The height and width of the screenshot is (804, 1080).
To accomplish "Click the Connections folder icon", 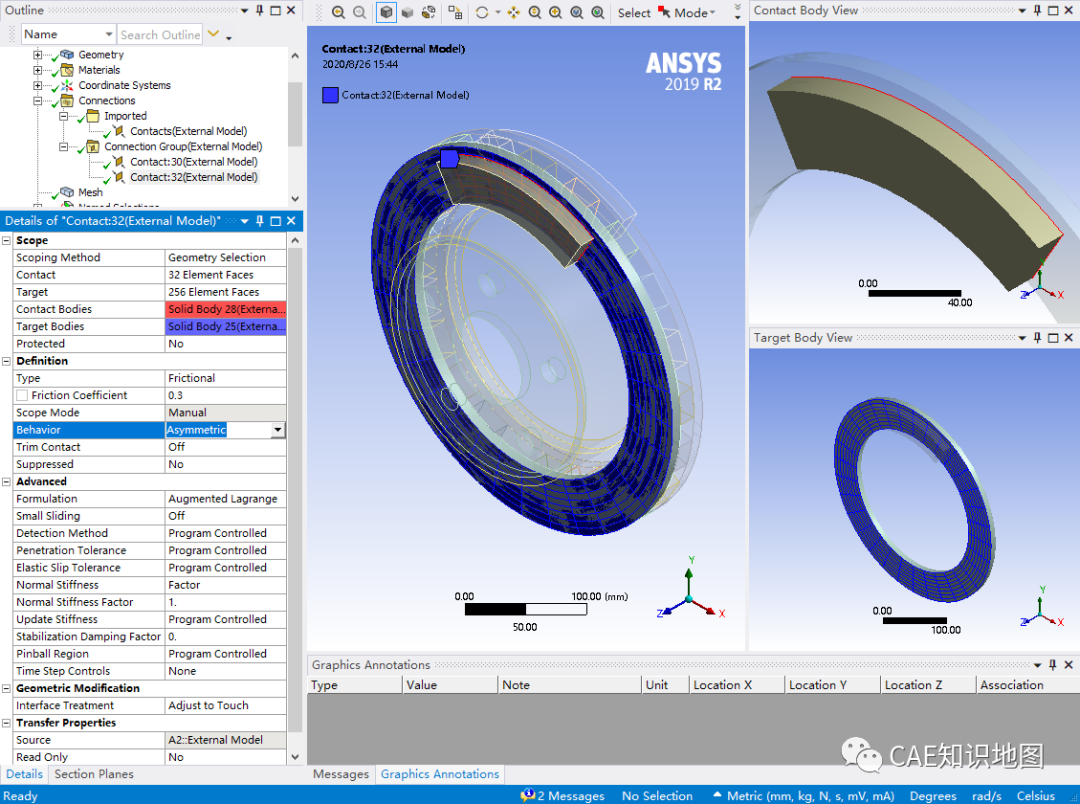I will [67, 101].
